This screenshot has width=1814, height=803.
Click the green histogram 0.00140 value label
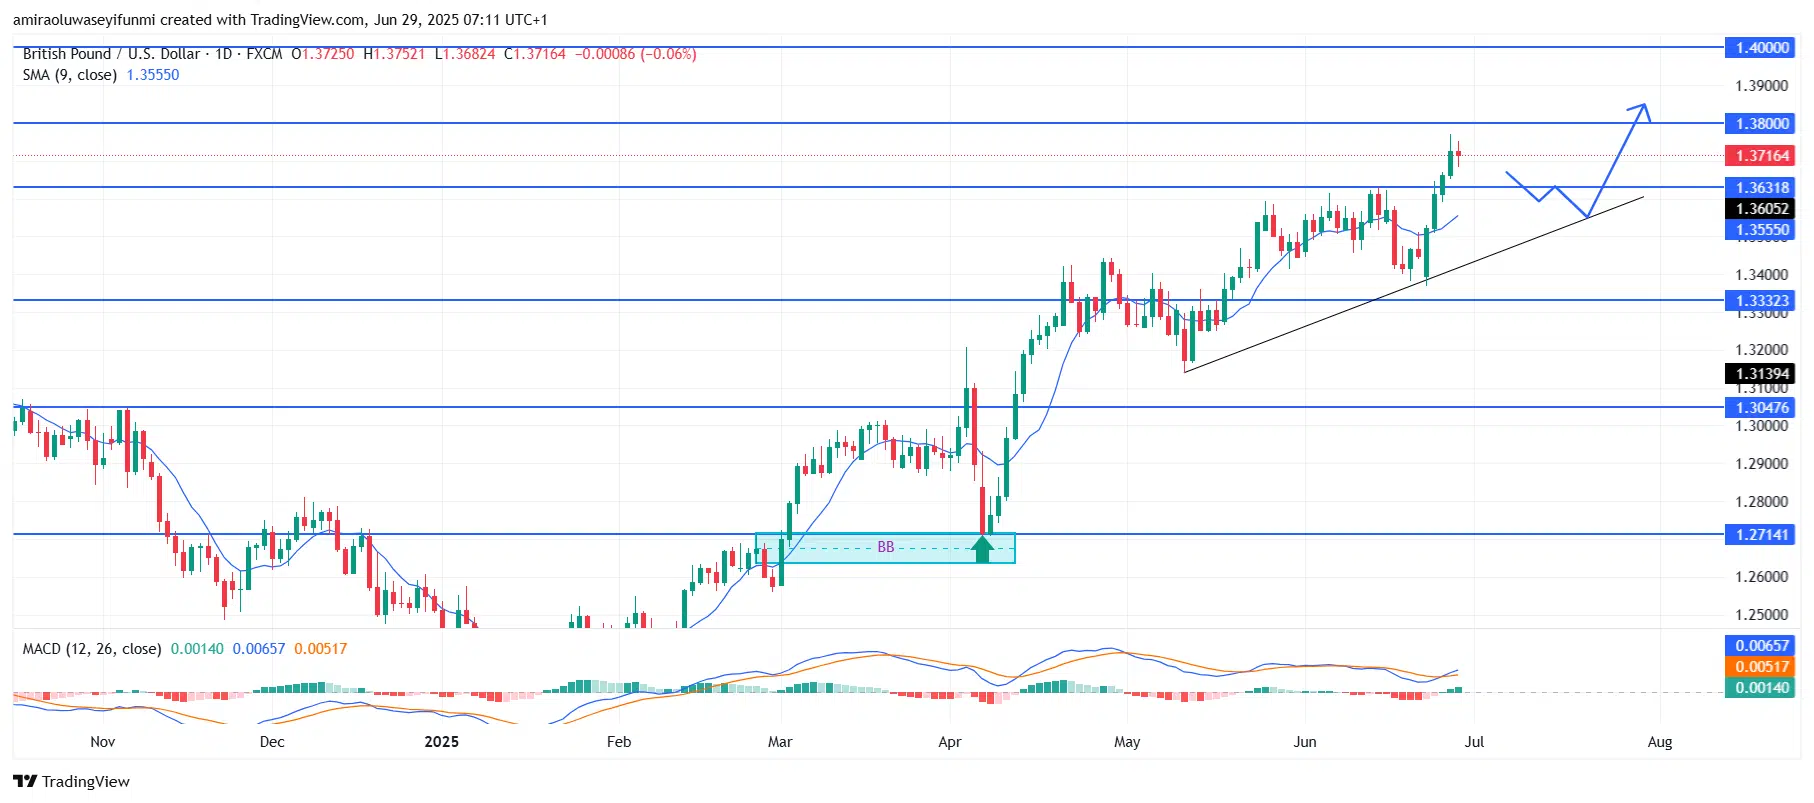(1761, 688)
